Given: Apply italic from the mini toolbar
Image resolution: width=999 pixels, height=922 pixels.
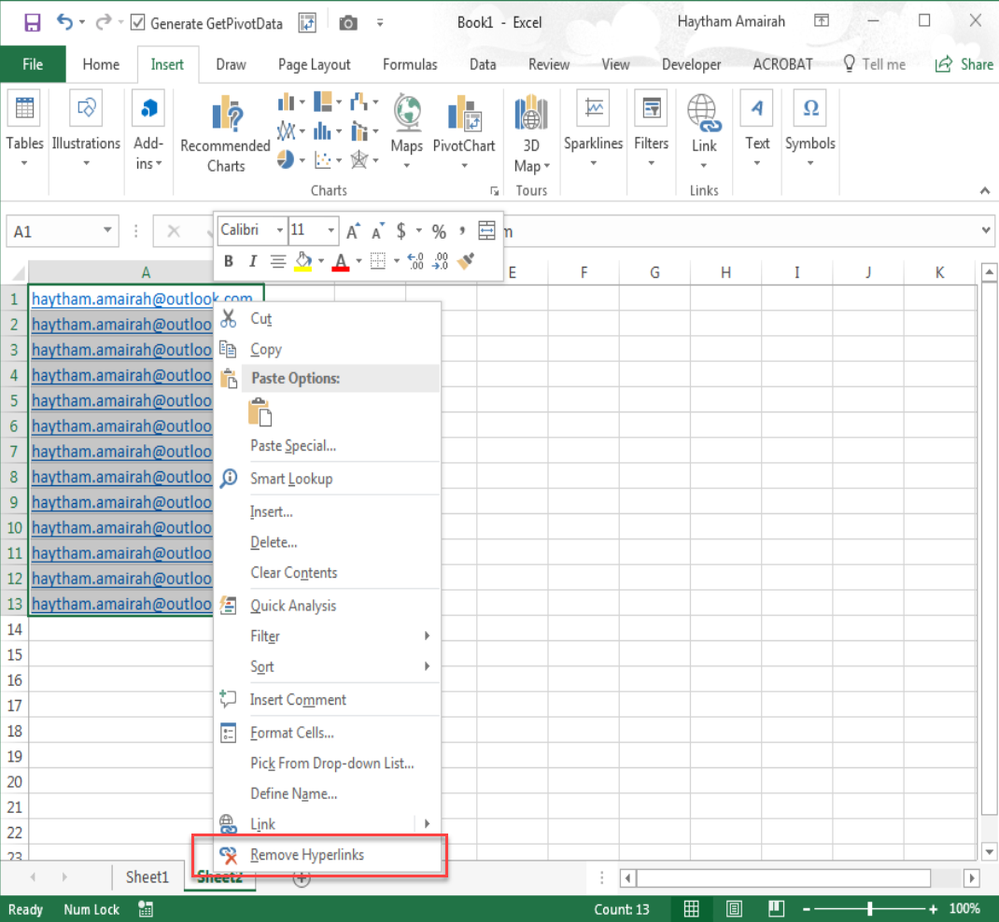Looking at the screenshot, I should [x=252, y=261].
